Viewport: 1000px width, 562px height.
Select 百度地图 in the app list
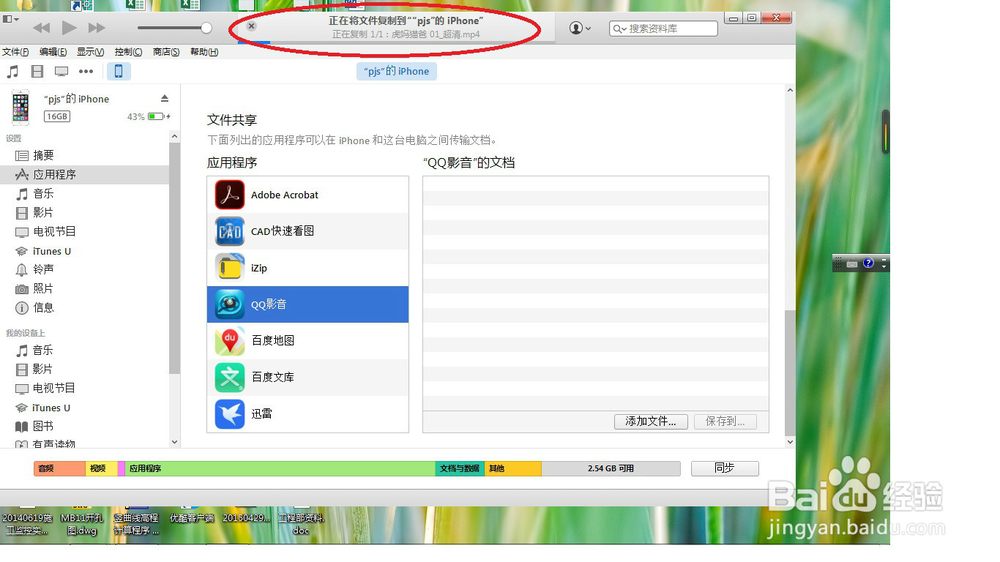tap(307, 341)
